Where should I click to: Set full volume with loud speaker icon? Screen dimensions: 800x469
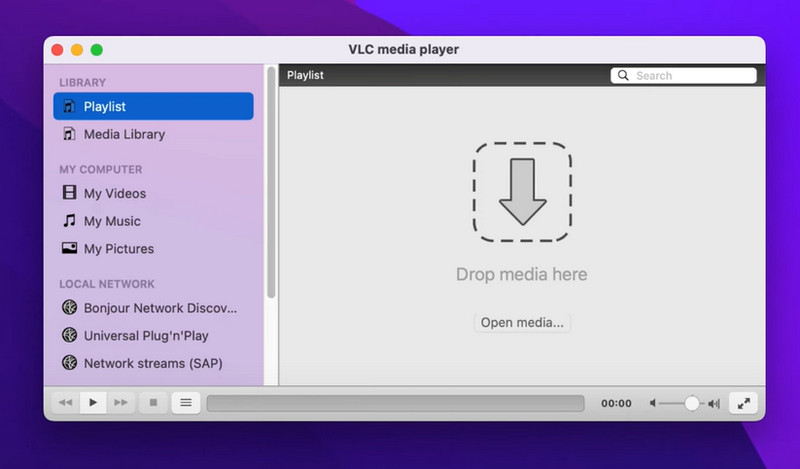[x=714, y=404]
